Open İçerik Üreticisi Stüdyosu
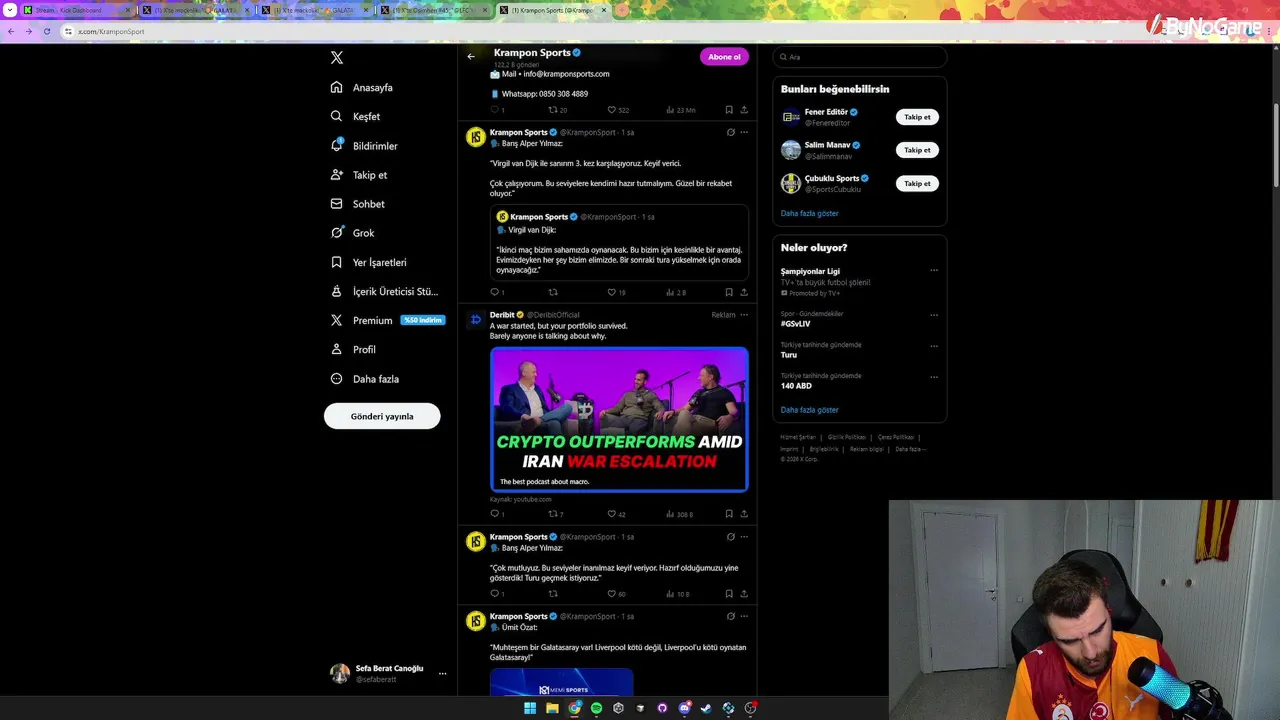The width and height of the screenshot is (1280, 720). [x=384, y=291]
